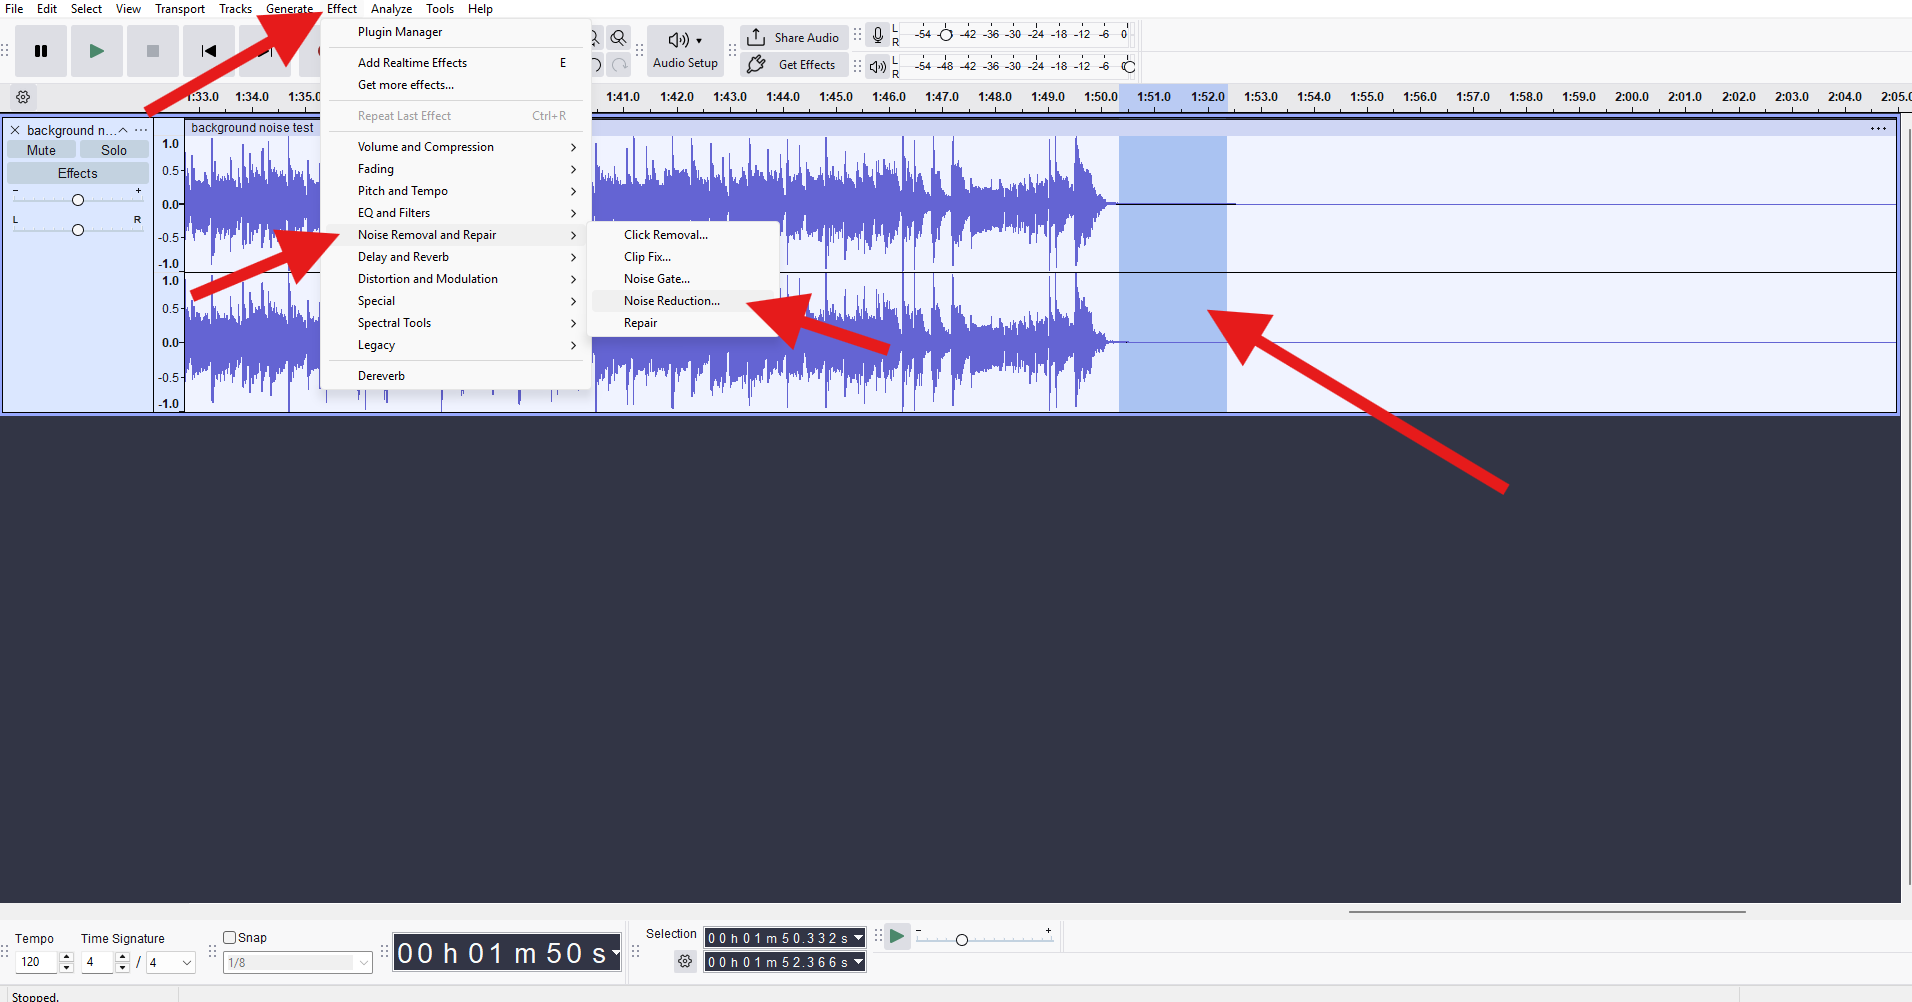1912x1002 pixels.
Task: Adjust the playback speed slider
Action: [961, 939]
